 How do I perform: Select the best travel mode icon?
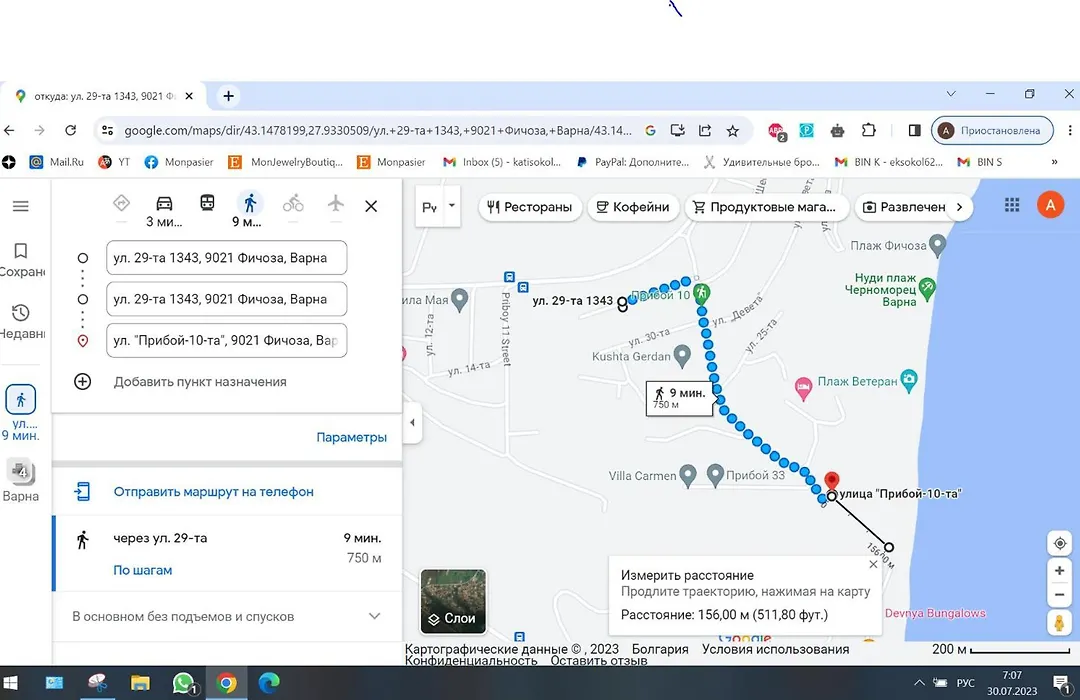(x=121, y=203)
